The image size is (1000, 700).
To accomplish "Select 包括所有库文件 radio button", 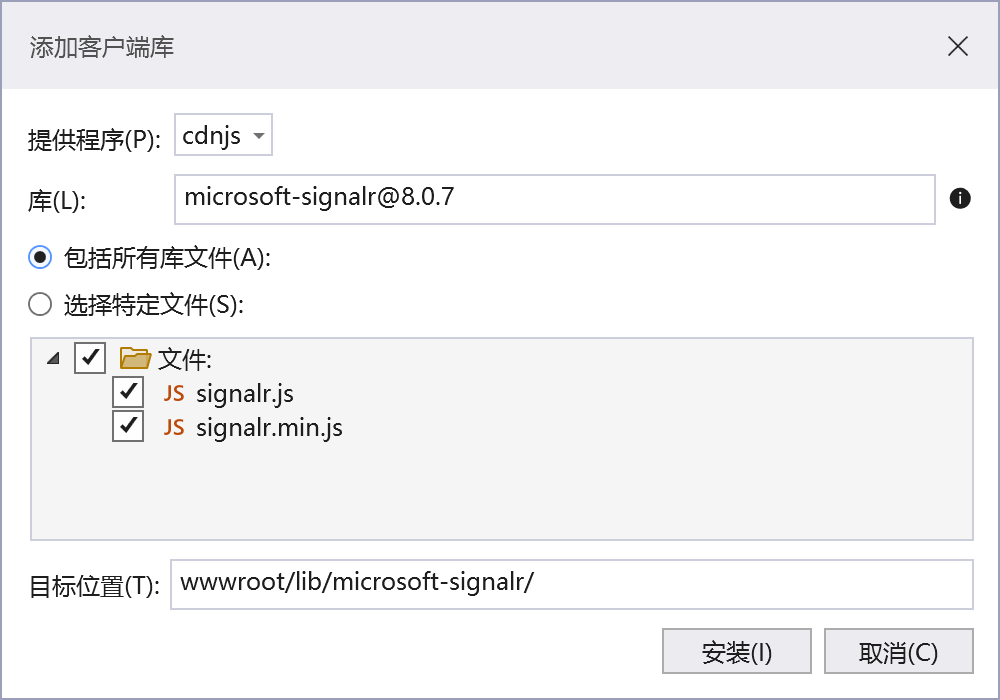I will tap(40, 257).
